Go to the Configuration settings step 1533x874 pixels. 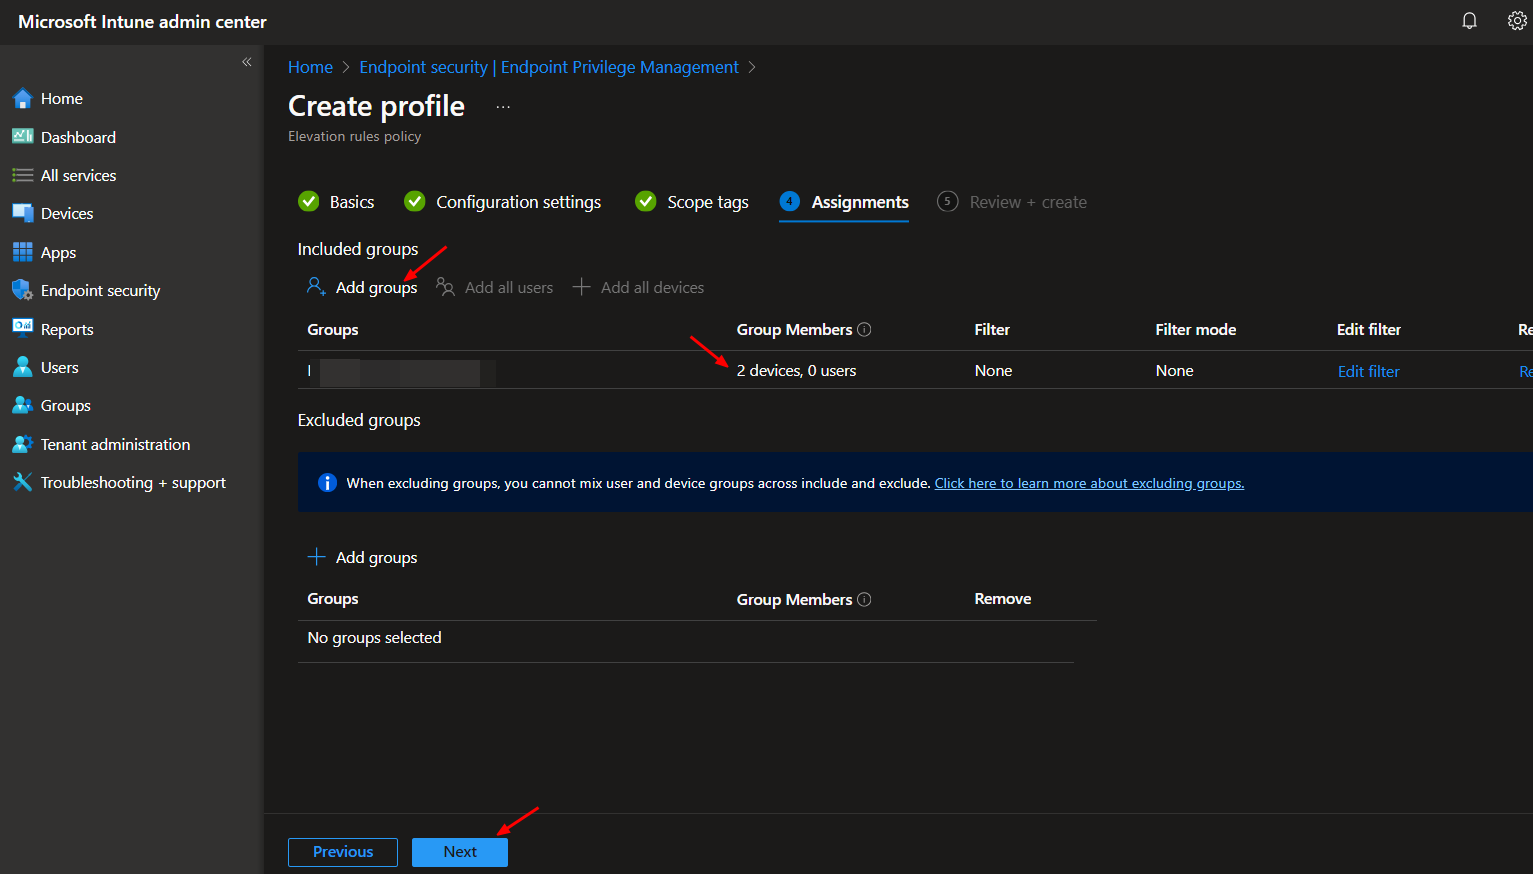[502, 202]
